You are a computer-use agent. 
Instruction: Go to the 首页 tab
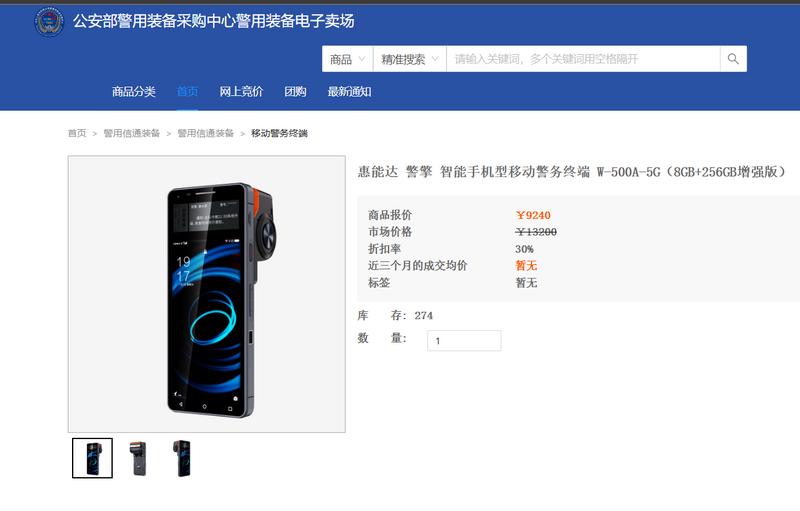[x=187, y=92]
